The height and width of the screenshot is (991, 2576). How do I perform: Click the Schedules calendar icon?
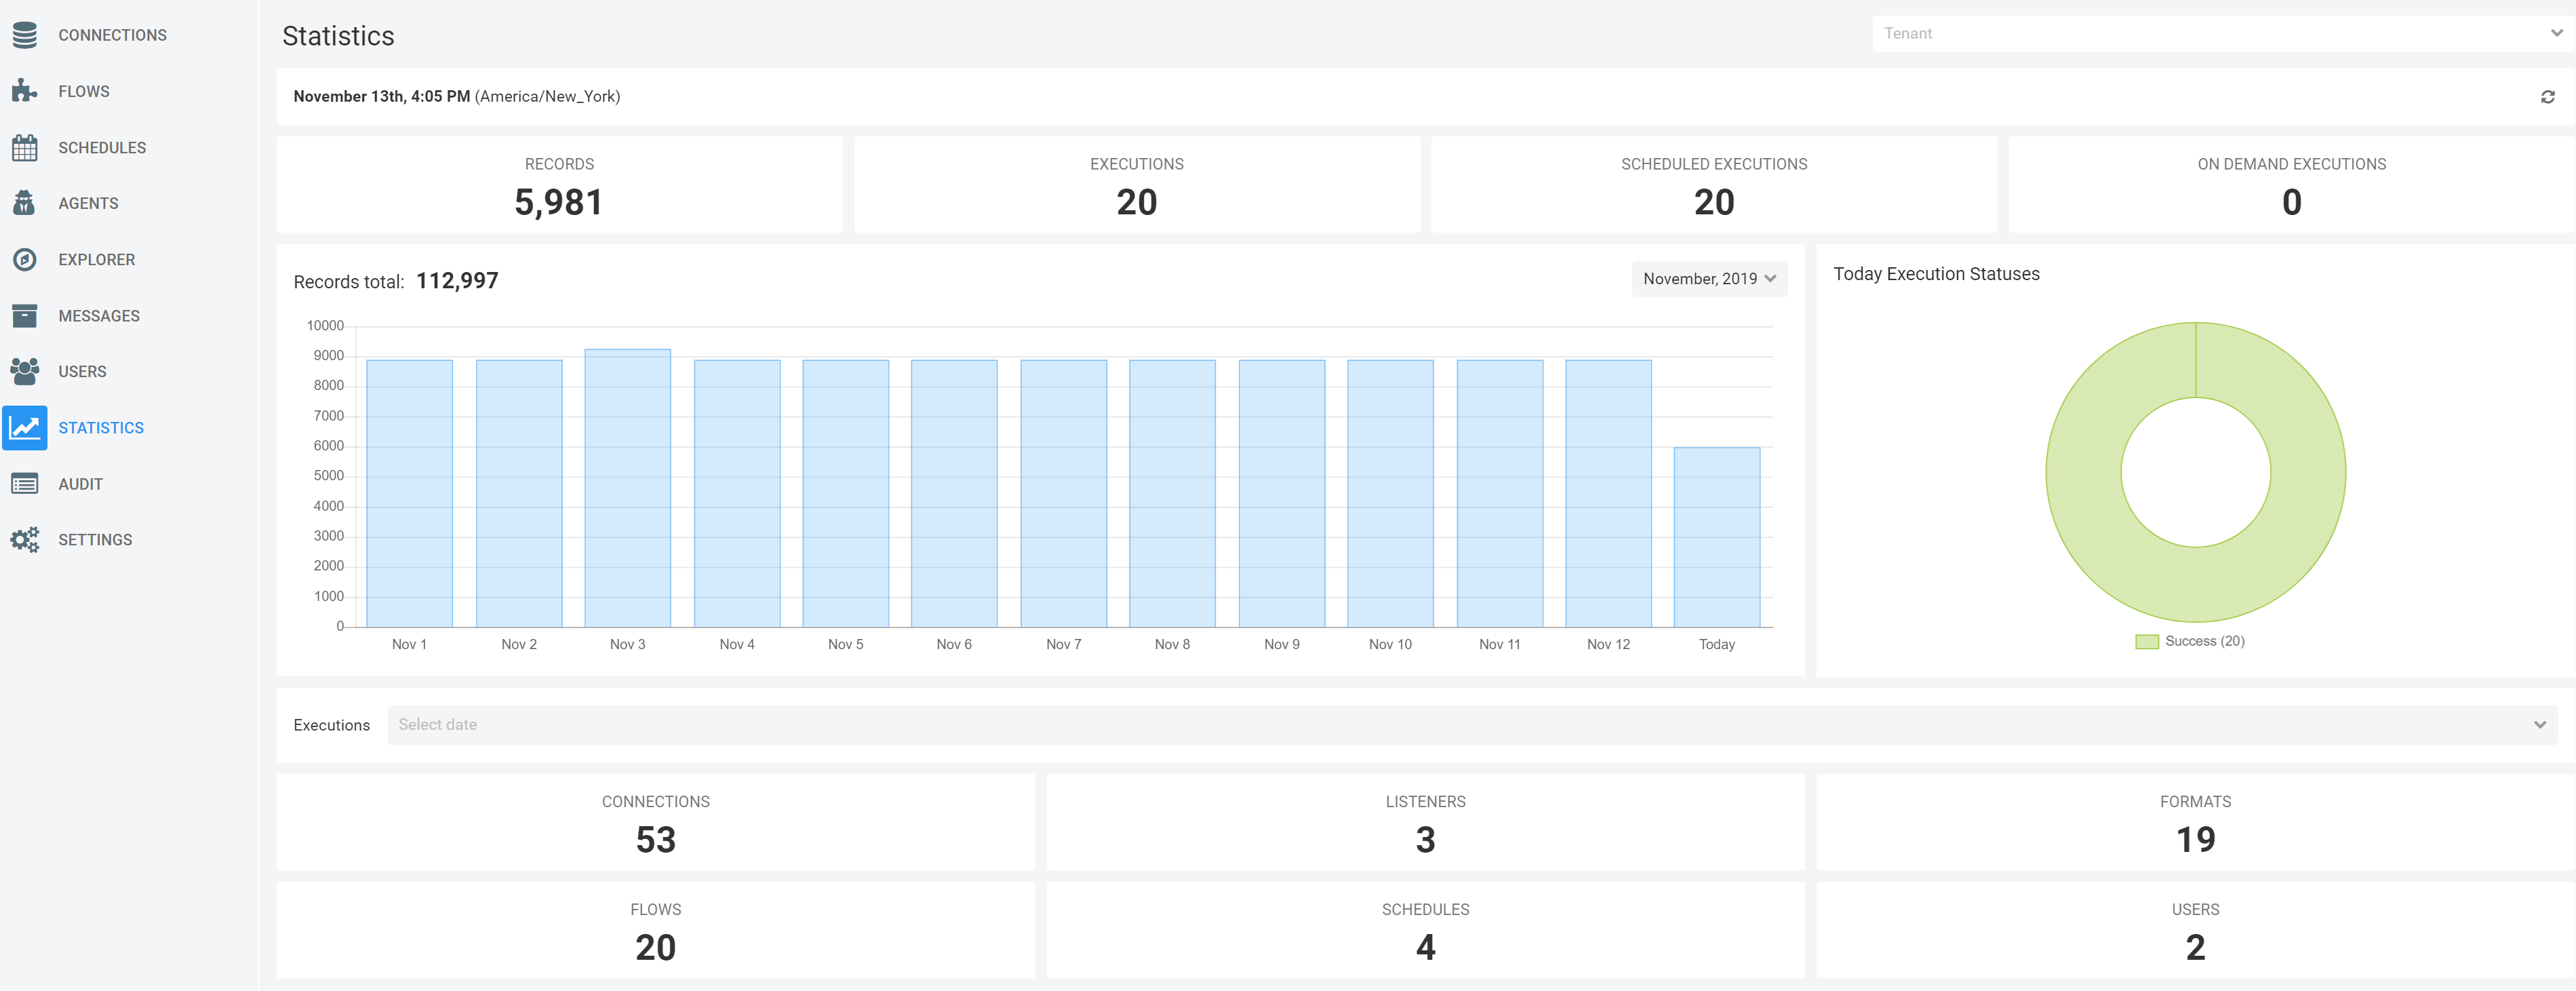point(25,147)
